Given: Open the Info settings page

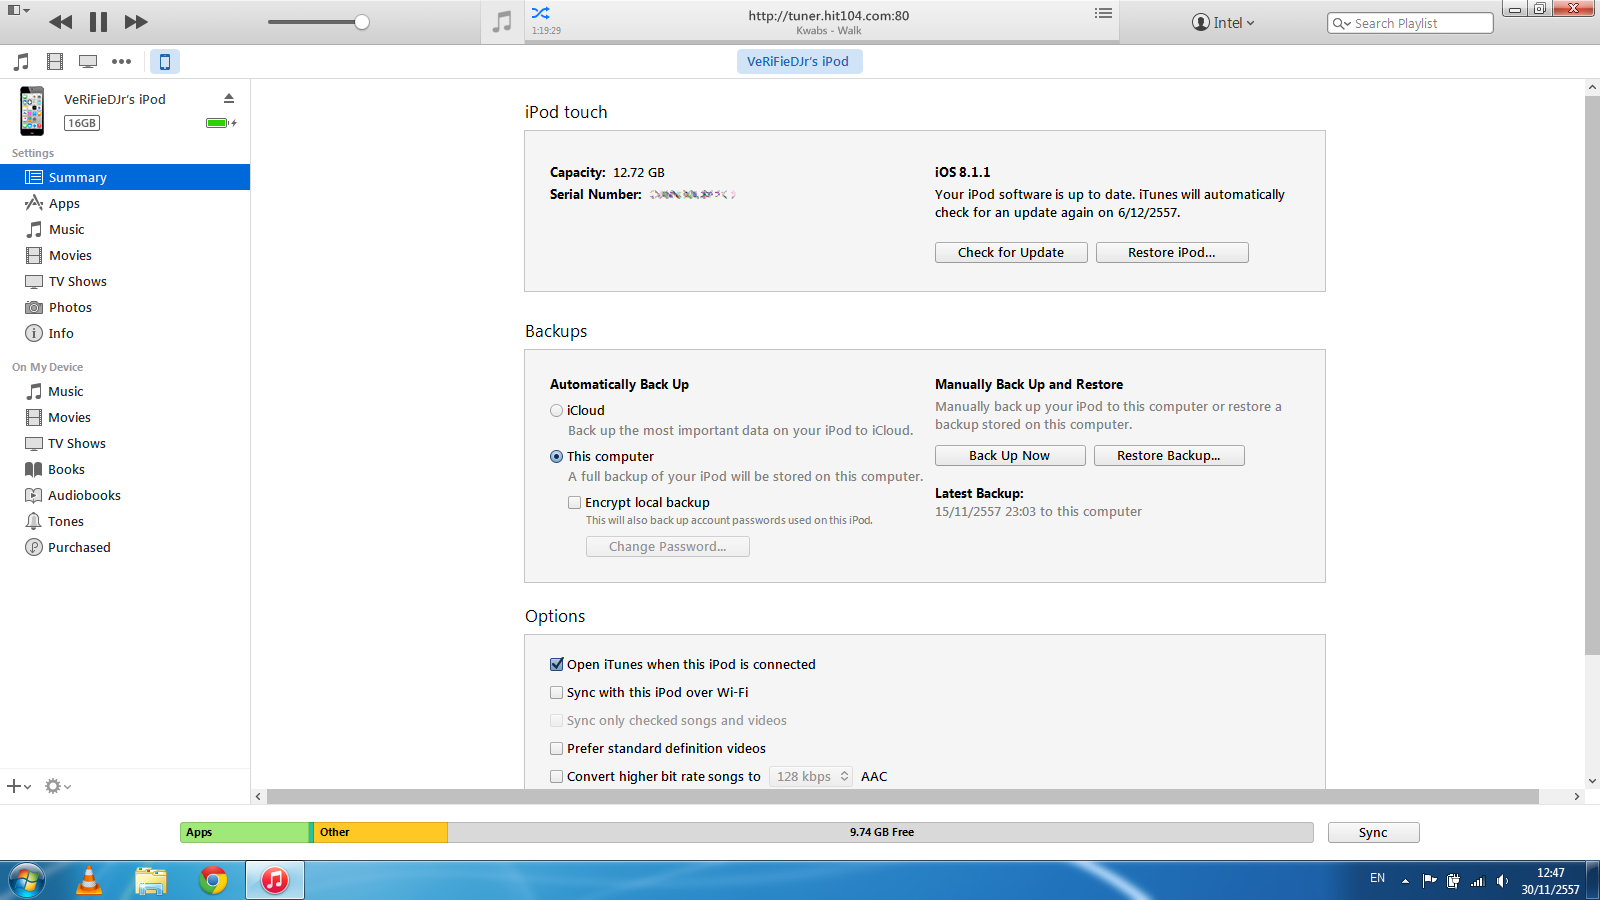Looking at the screenshot, I should (x=125, y=333).
